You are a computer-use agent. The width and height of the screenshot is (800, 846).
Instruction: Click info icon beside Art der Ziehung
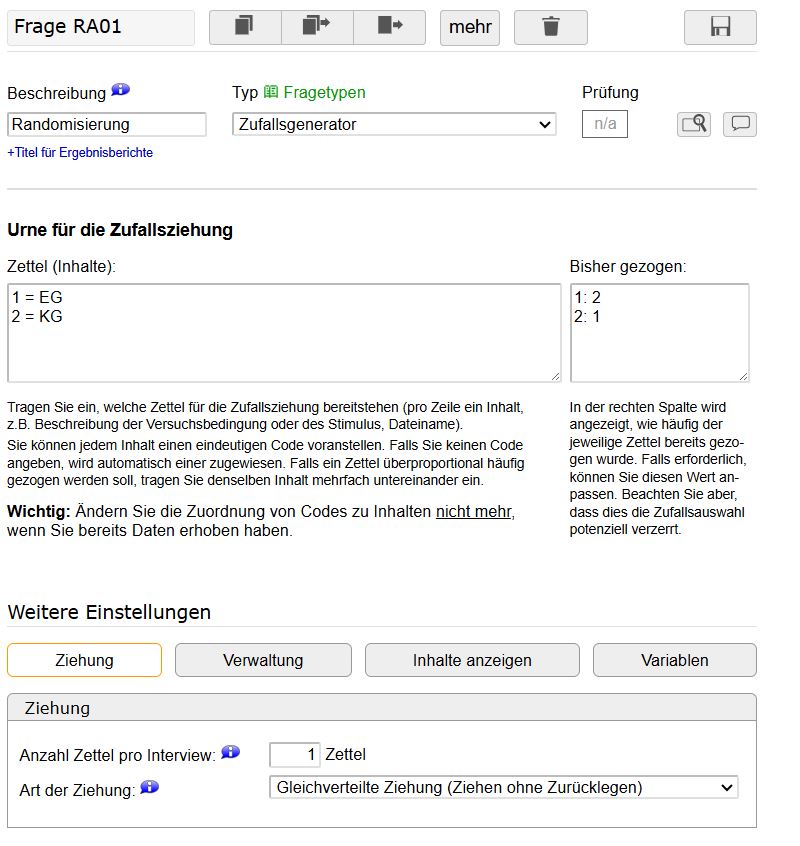click(149, 788)
